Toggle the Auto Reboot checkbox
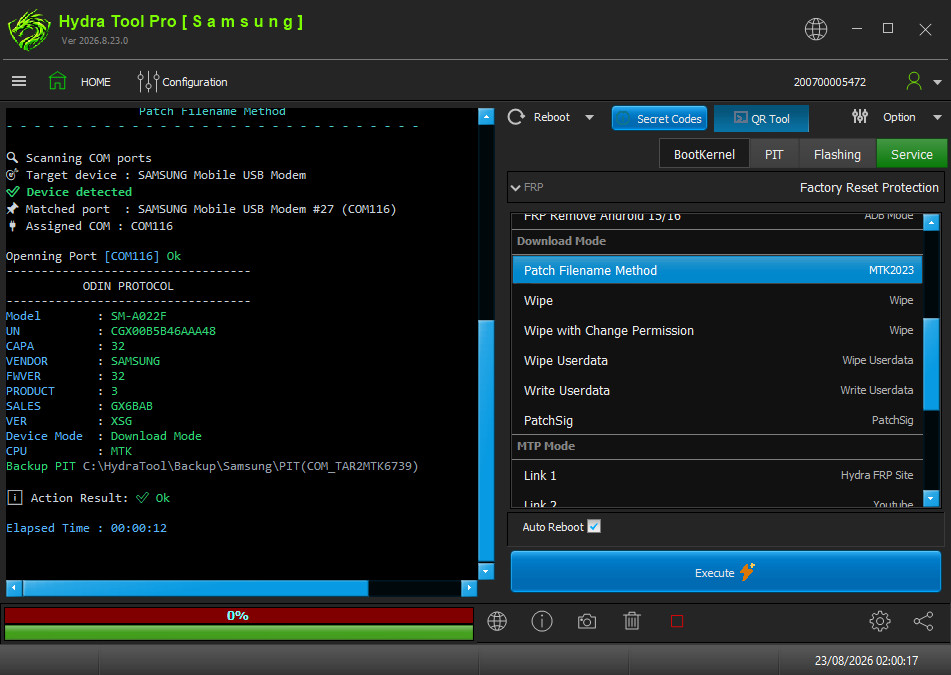The height and width of the screenshot is (675, 951). pos(594,526)
